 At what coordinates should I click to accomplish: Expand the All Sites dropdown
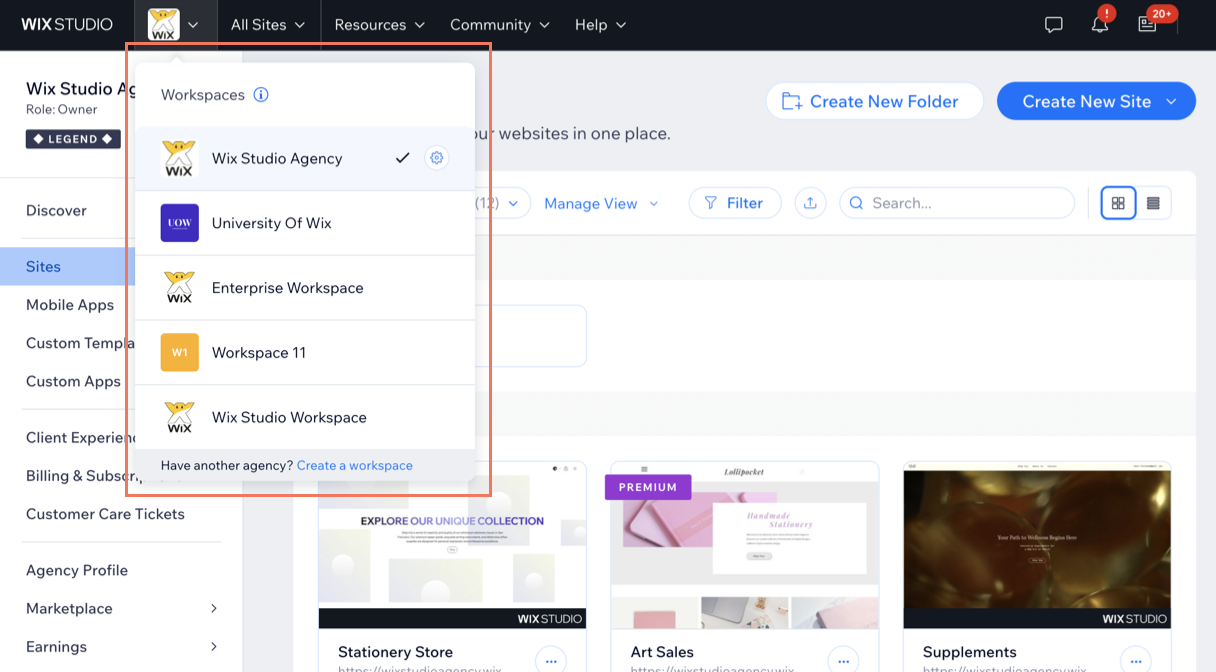(x=268, y=25)
